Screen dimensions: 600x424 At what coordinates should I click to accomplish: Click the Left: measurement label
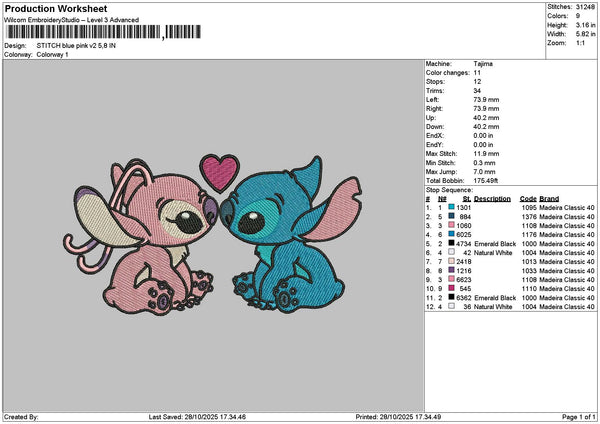click(432, 99)
